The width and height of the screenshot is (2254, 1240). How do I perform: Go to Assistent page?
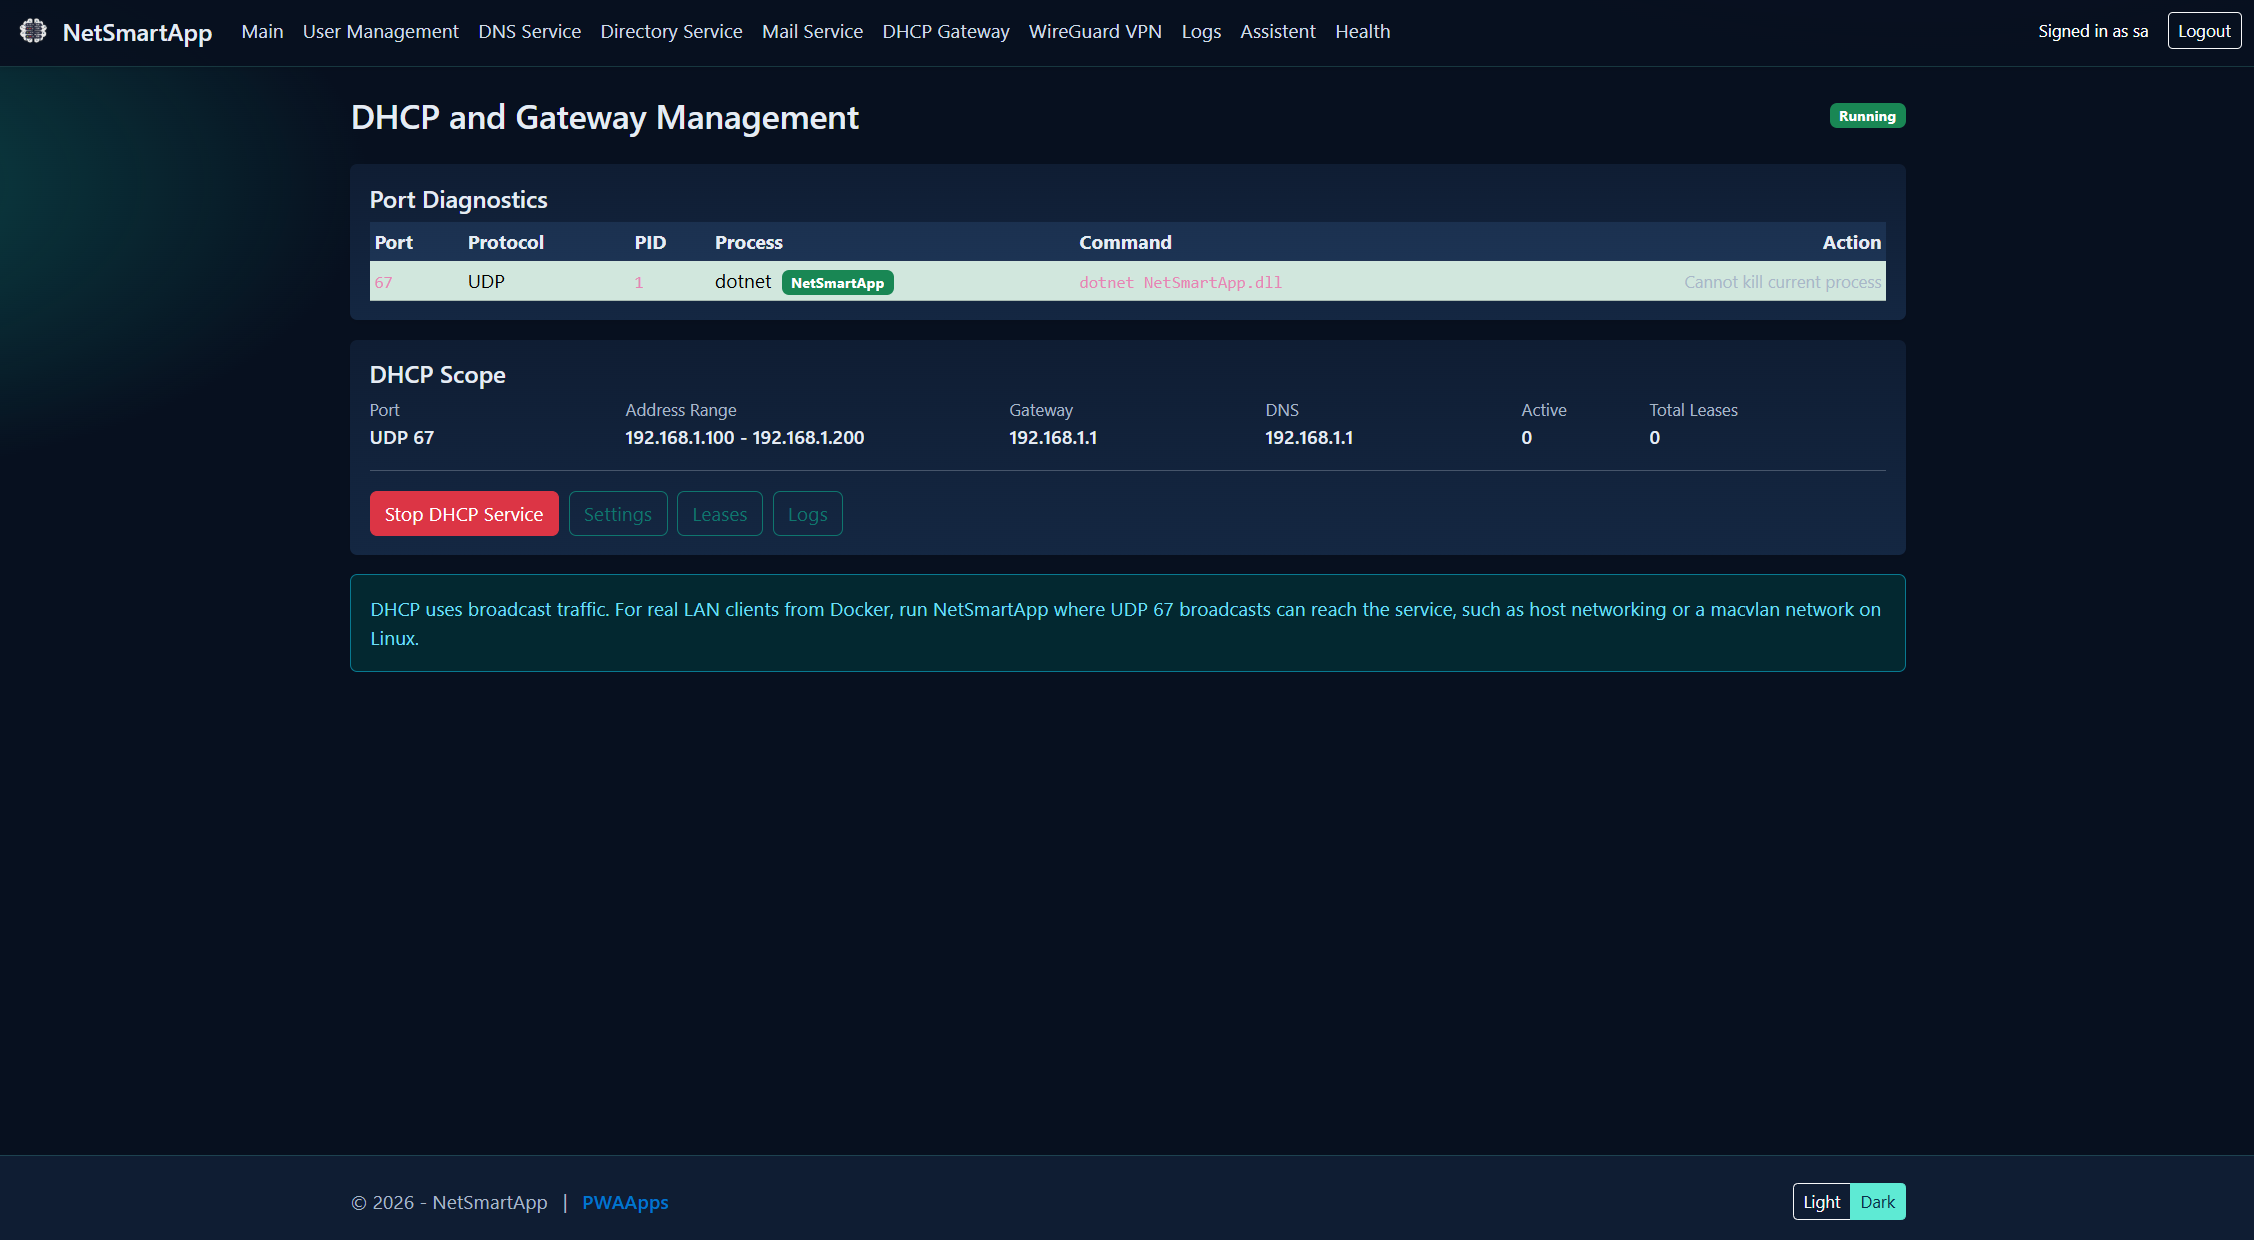click(x=1277, y=31)
